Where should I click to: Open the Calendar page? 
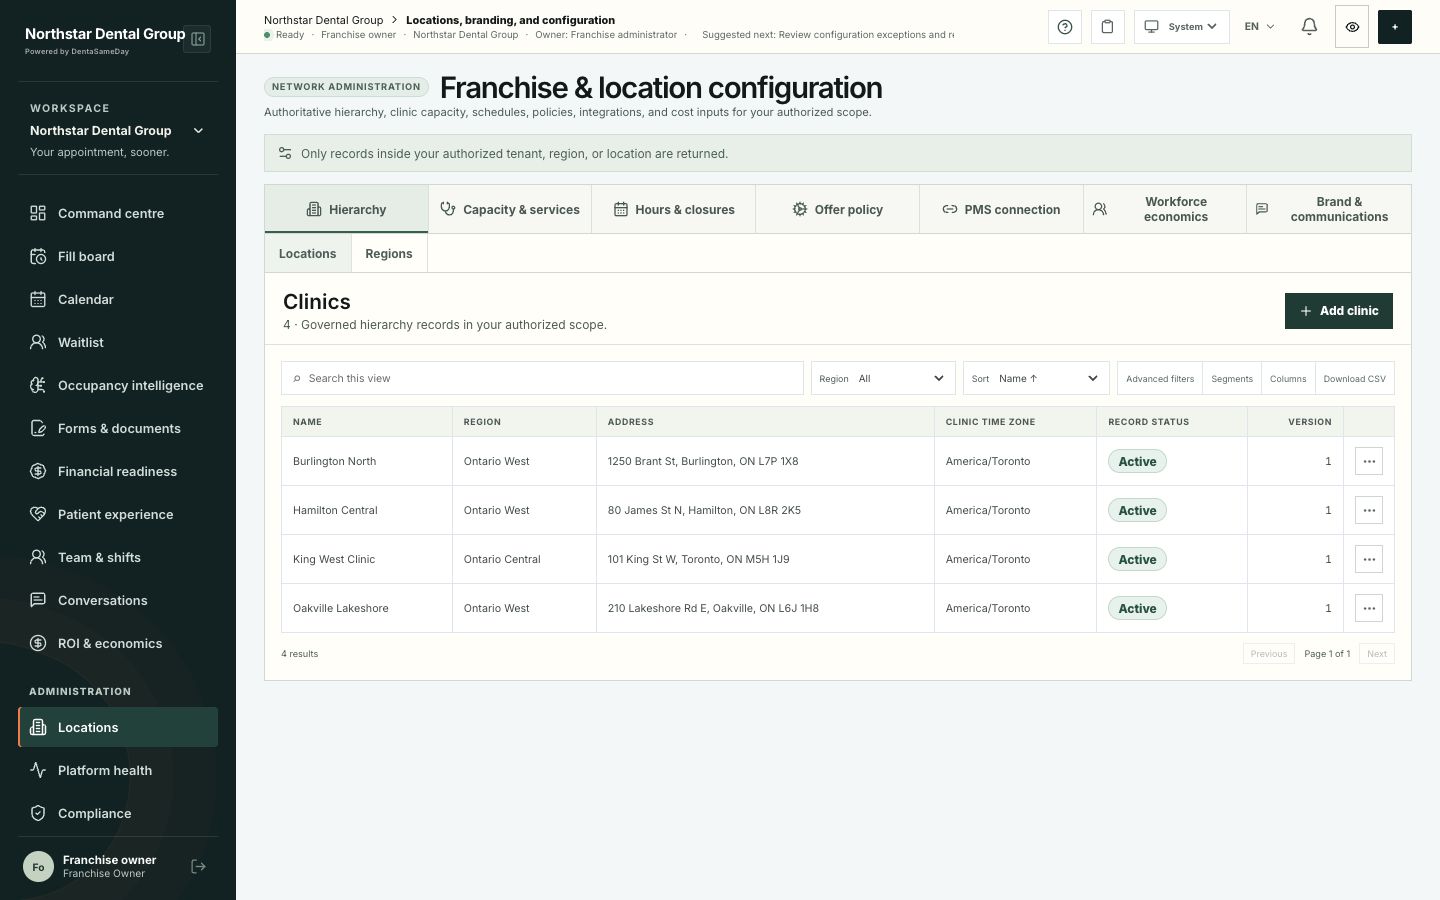[x=118, y=299]
